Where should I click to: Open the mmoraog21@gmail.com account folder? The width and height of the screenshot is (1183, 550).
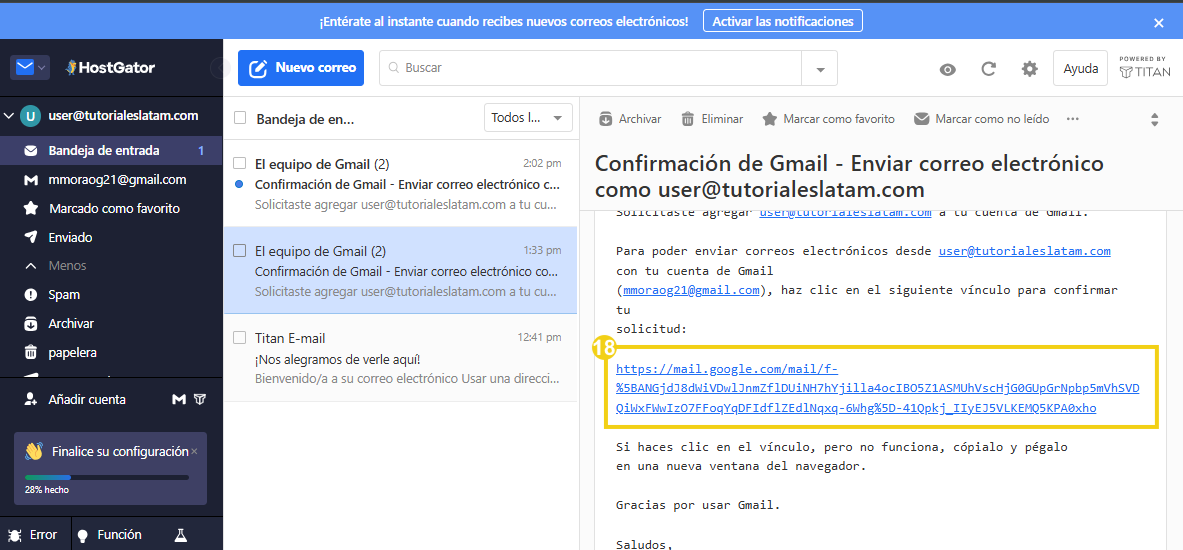[111, 180]
